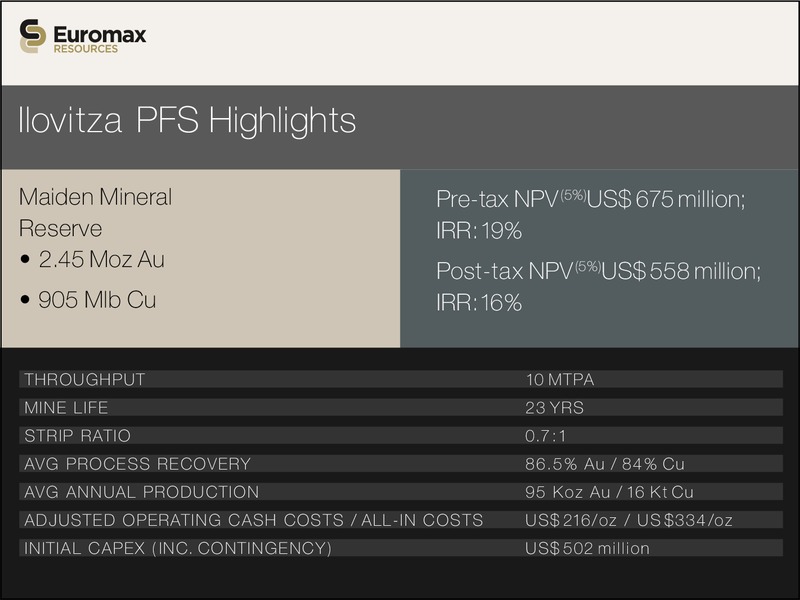
Task: Select the 'INITIAL CAPEX (INC. CONTINGENCY)' label
Action: click(x=178, y=548)
